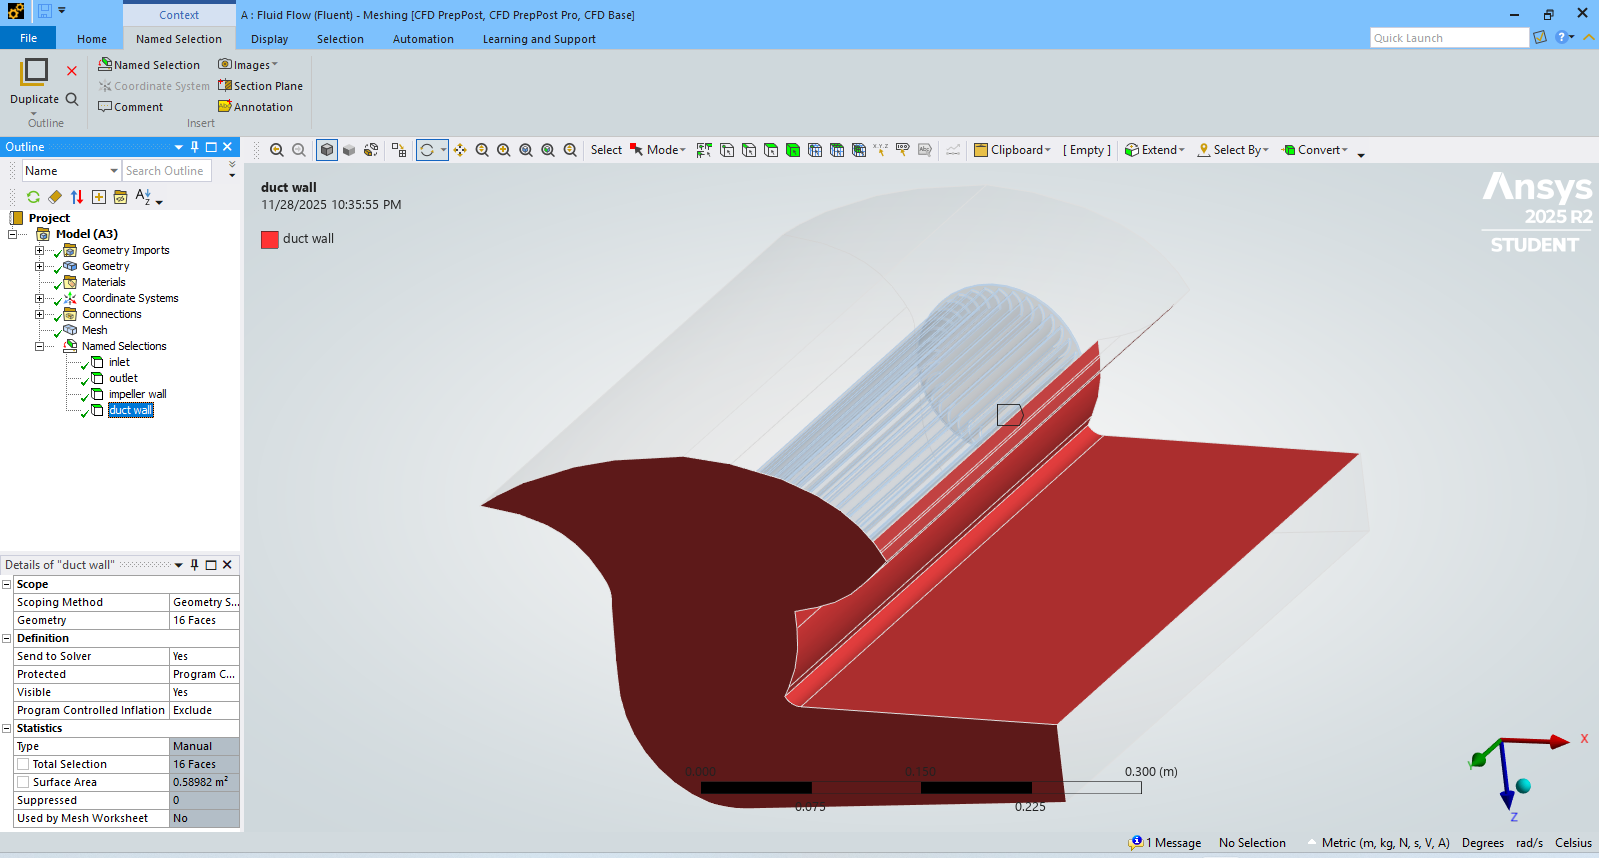The width and height of the screenshot is (1599, 858).
Task: Click the Search Outline field
Action: (165, 171)
